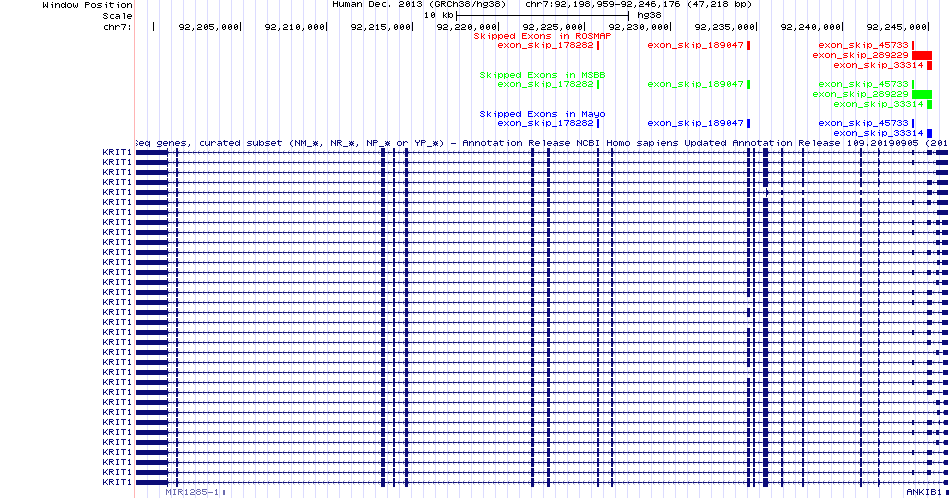Select the Skipped Exons in Mayo track title
Viewport: 950px width, 498px height.
pyautogui.click(x=541, y=114)
